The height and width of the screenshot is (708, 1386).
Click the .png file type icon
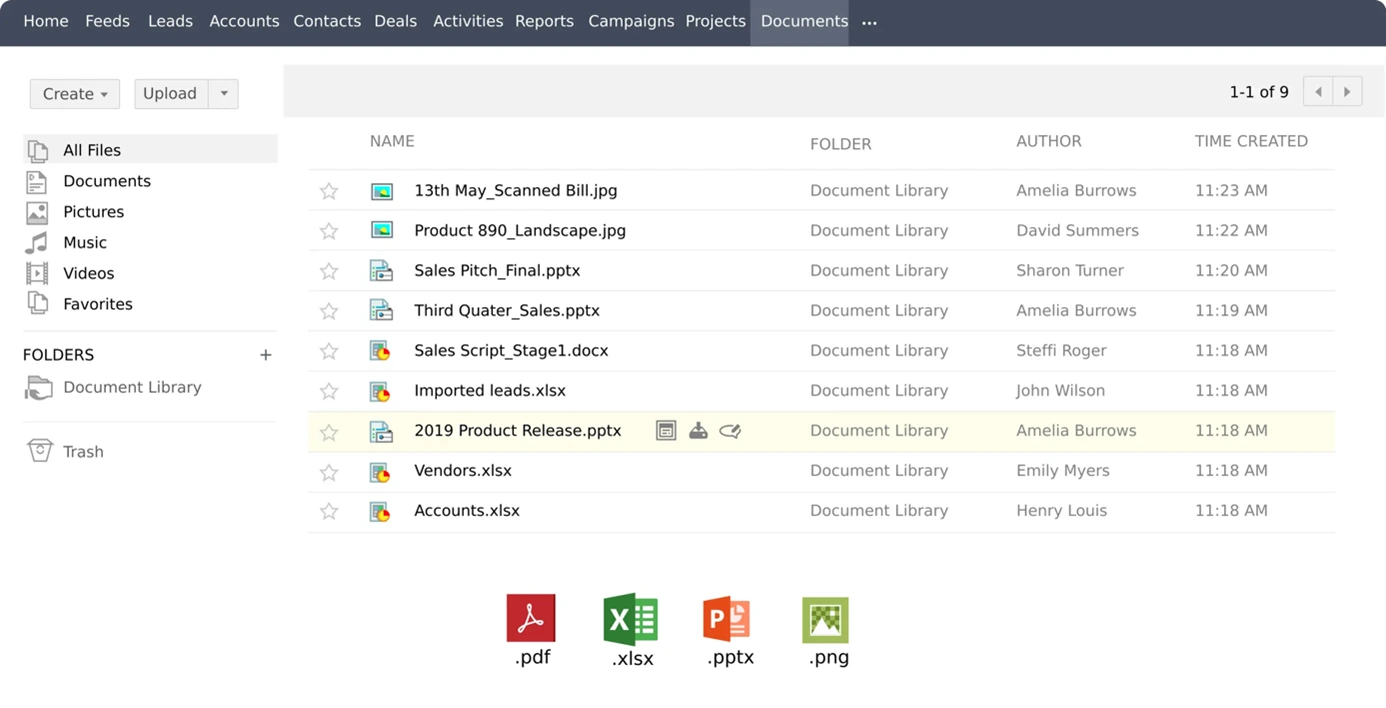[825, 620]
